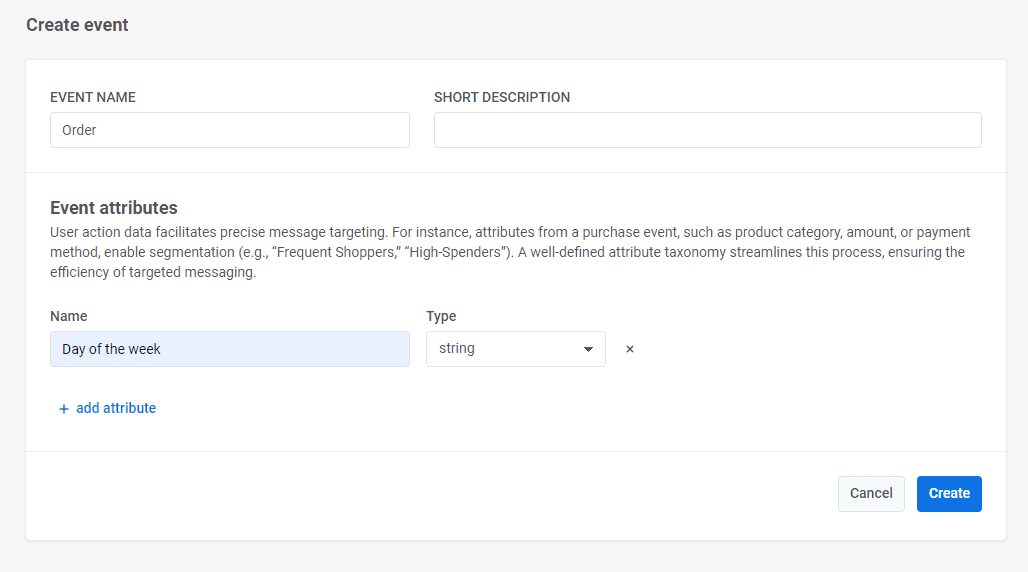Click the "string" value in Type selector
The width and height of the screenshot is (1028, 572).
[x=457, y=349]
